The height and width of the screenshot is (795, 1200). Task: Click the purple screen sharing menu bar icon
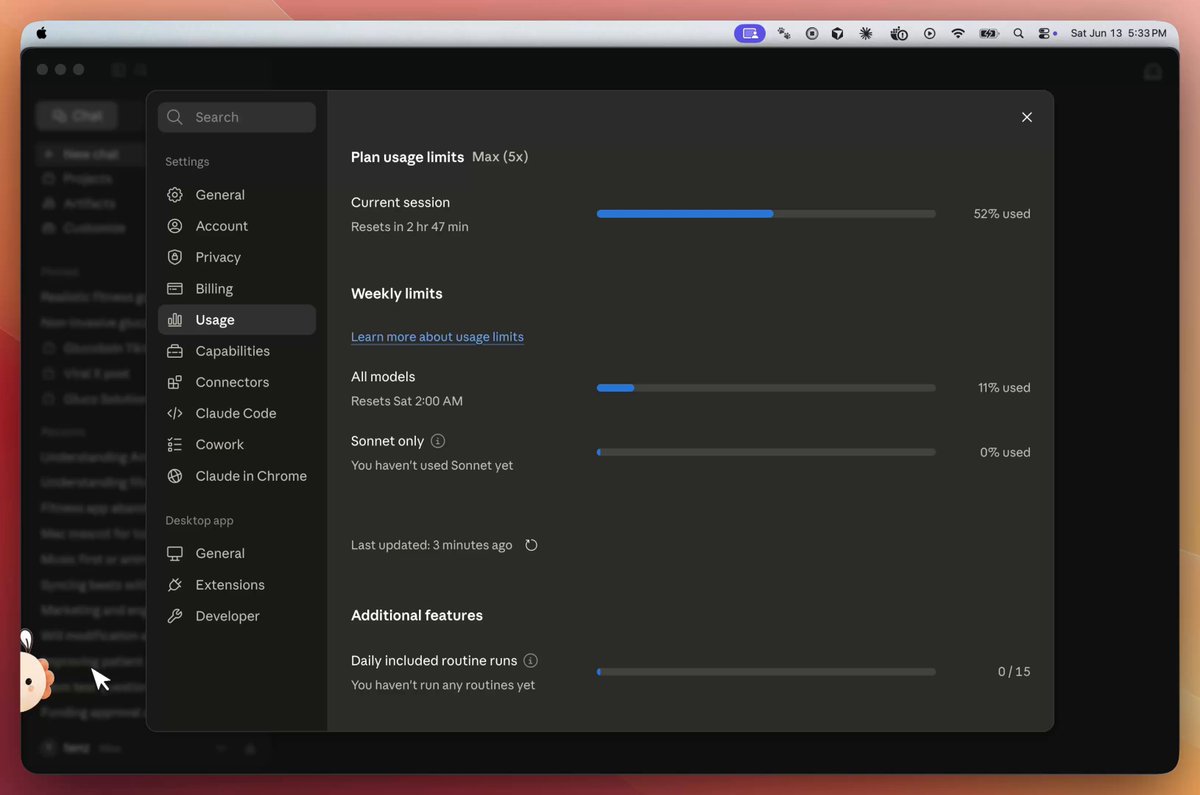click(x=750, y=33)
